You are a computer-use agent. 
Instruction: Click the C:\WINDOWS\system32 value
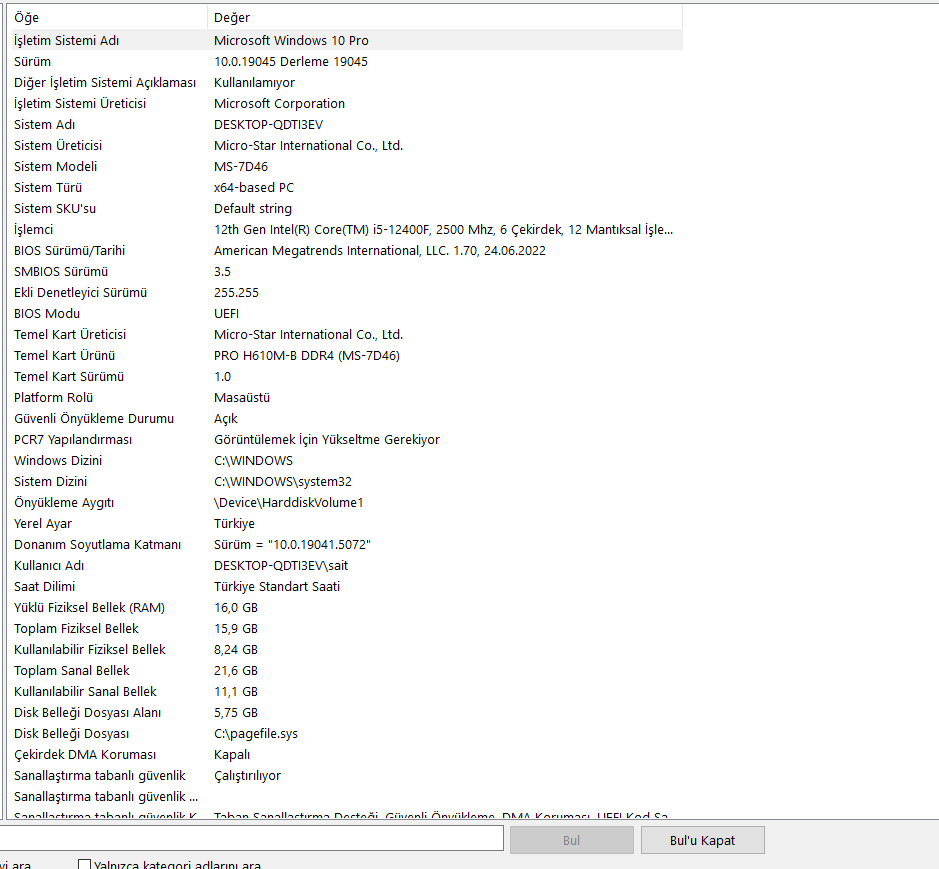pos(283,481)
